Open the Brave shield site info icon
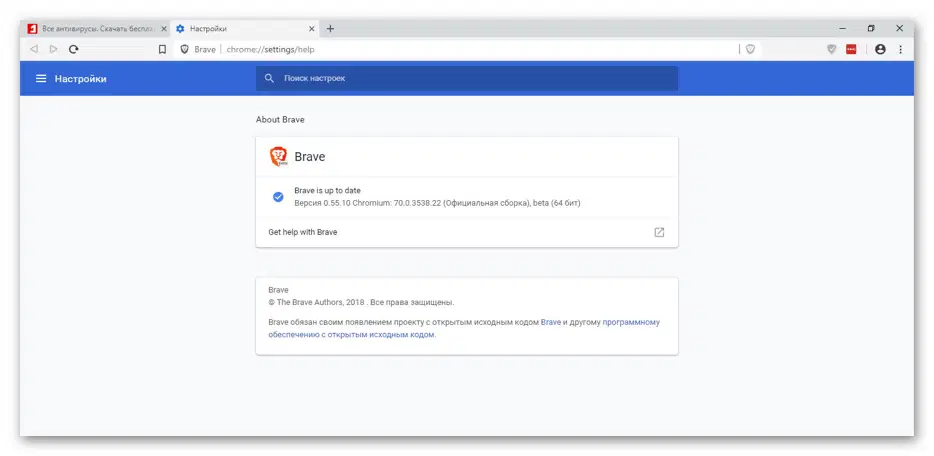Image resolution: width=934 pixels, height=456 pixels. [x=185, y=49]
